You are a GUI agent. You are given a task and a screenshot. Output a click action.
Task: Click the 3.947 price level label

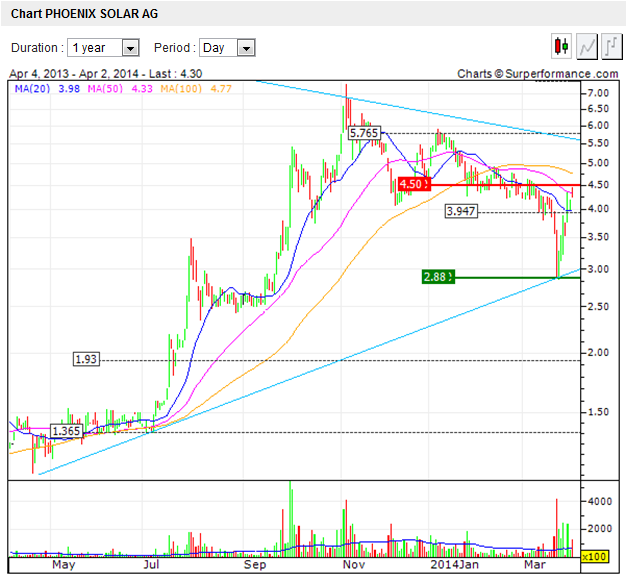[463, 211]
